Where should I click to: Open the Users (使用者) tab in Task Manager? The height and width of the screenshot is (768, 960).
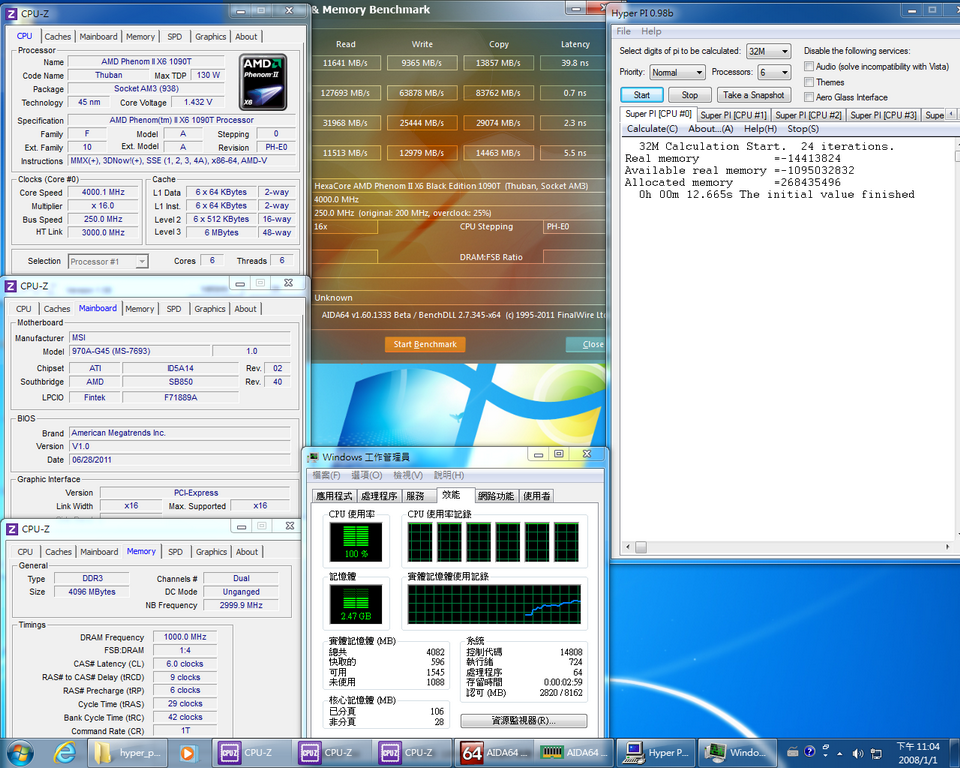tap(536, 496)
